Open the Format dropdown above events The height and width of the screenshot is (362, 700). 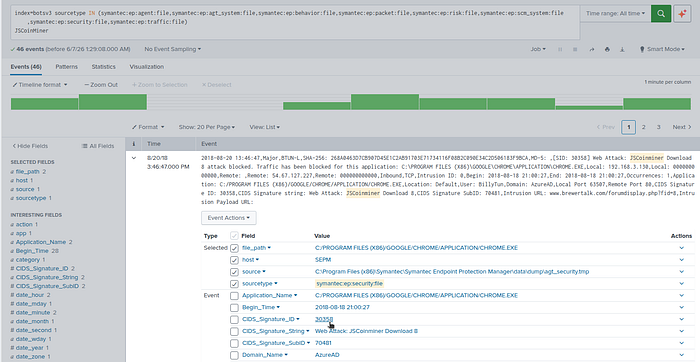click(x=148, y=127)
